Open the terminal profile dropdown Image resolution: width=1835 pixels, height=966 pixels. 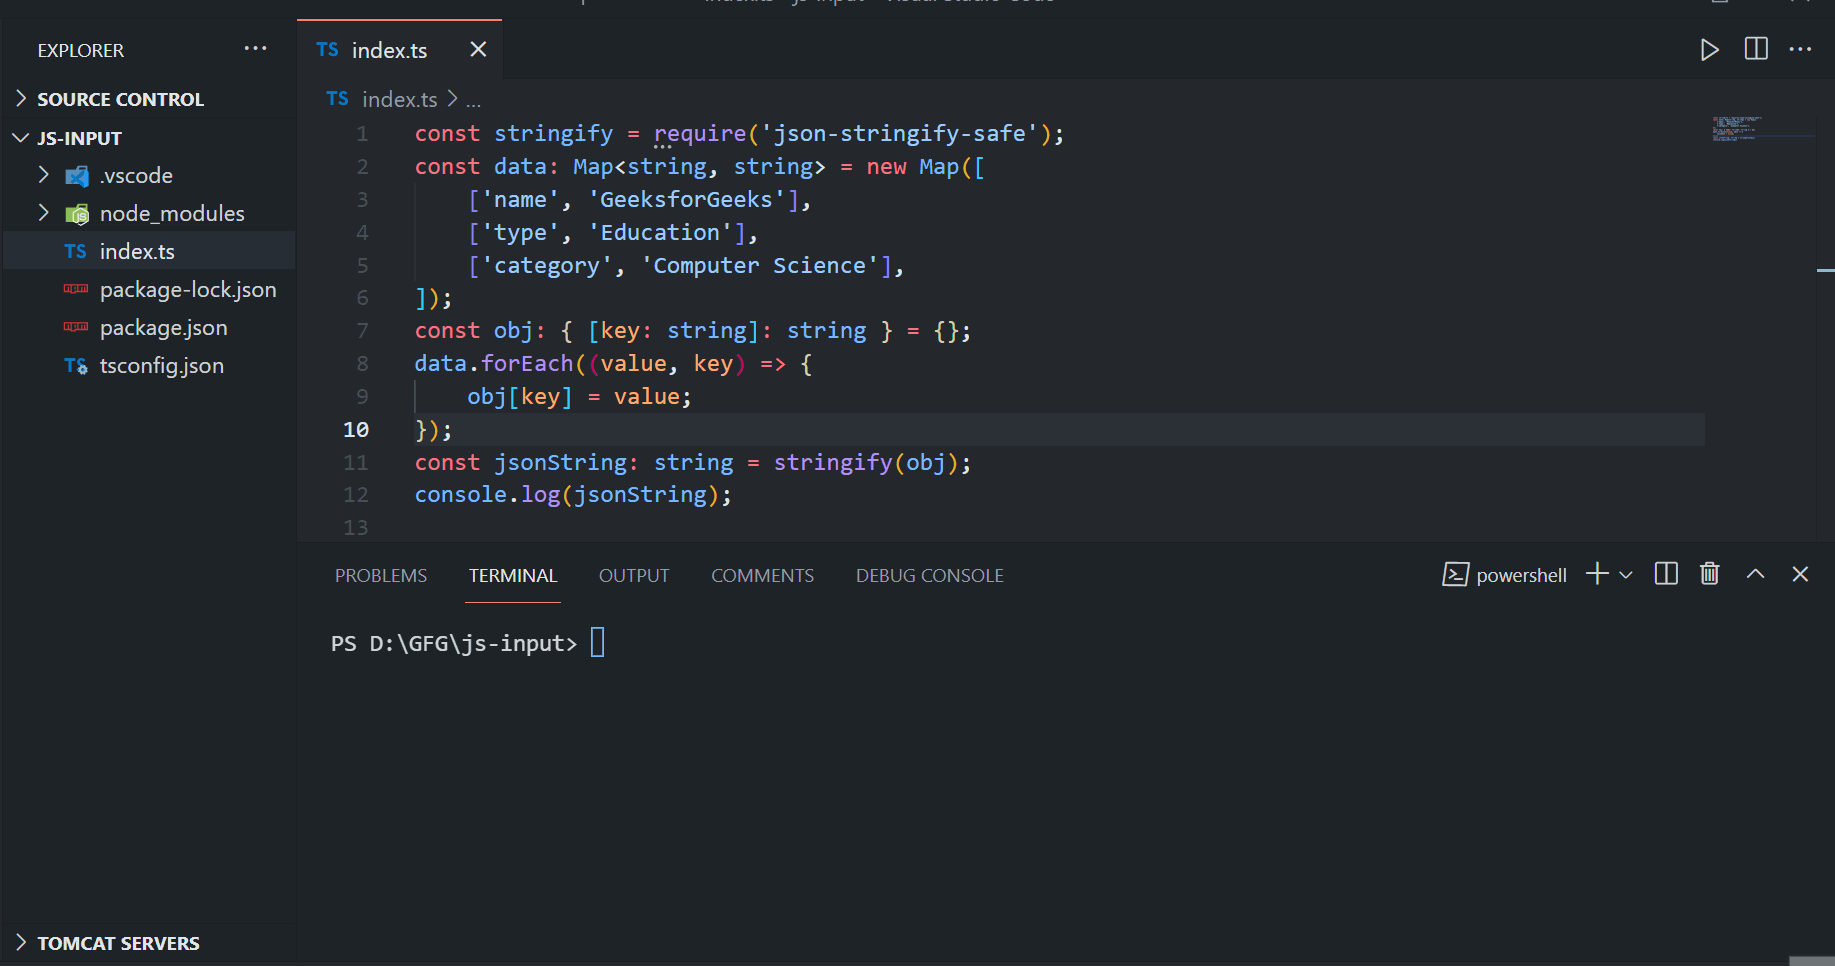pos(1627,574)
